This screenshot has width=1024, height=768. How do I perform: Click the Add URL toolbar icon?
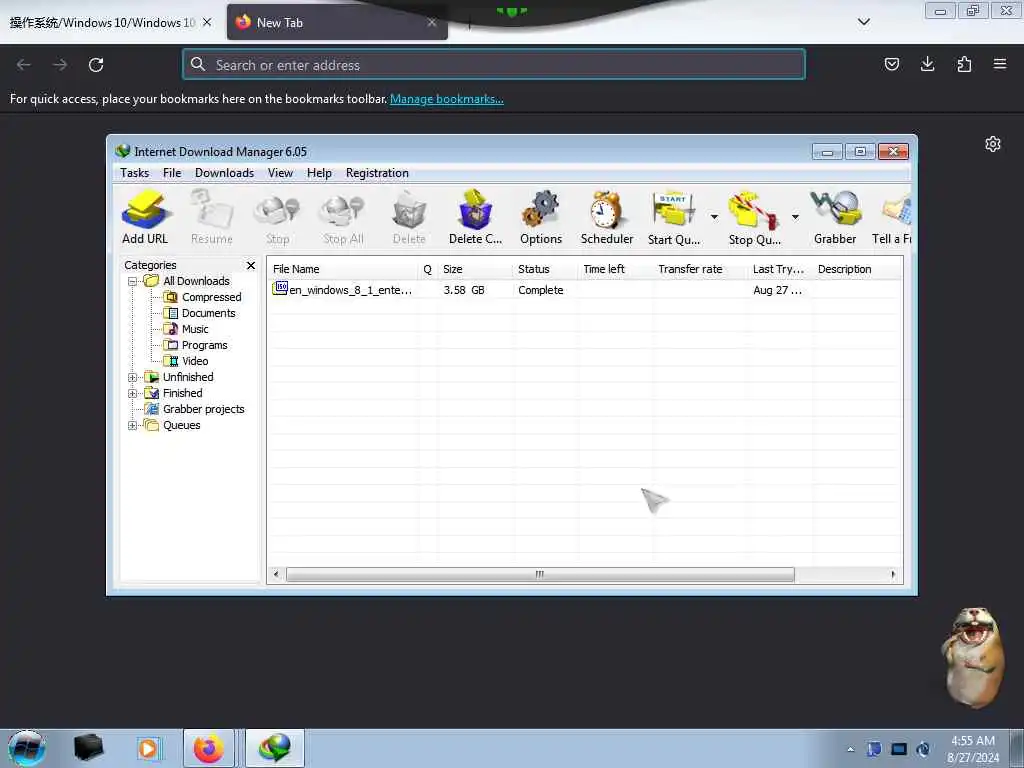point(145,217)
